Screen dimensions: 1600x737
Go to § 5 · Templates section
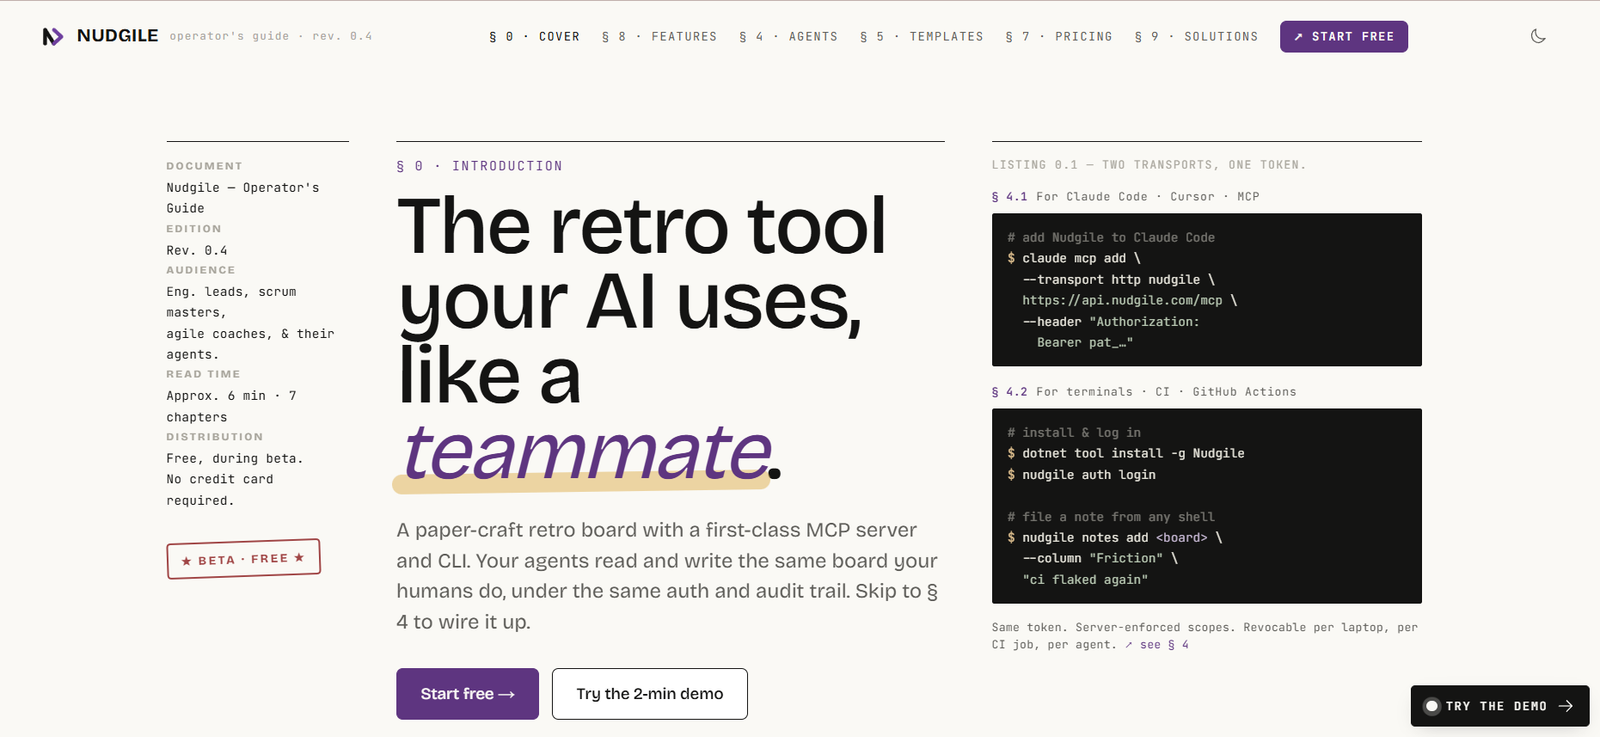click(x=921, y=36)
